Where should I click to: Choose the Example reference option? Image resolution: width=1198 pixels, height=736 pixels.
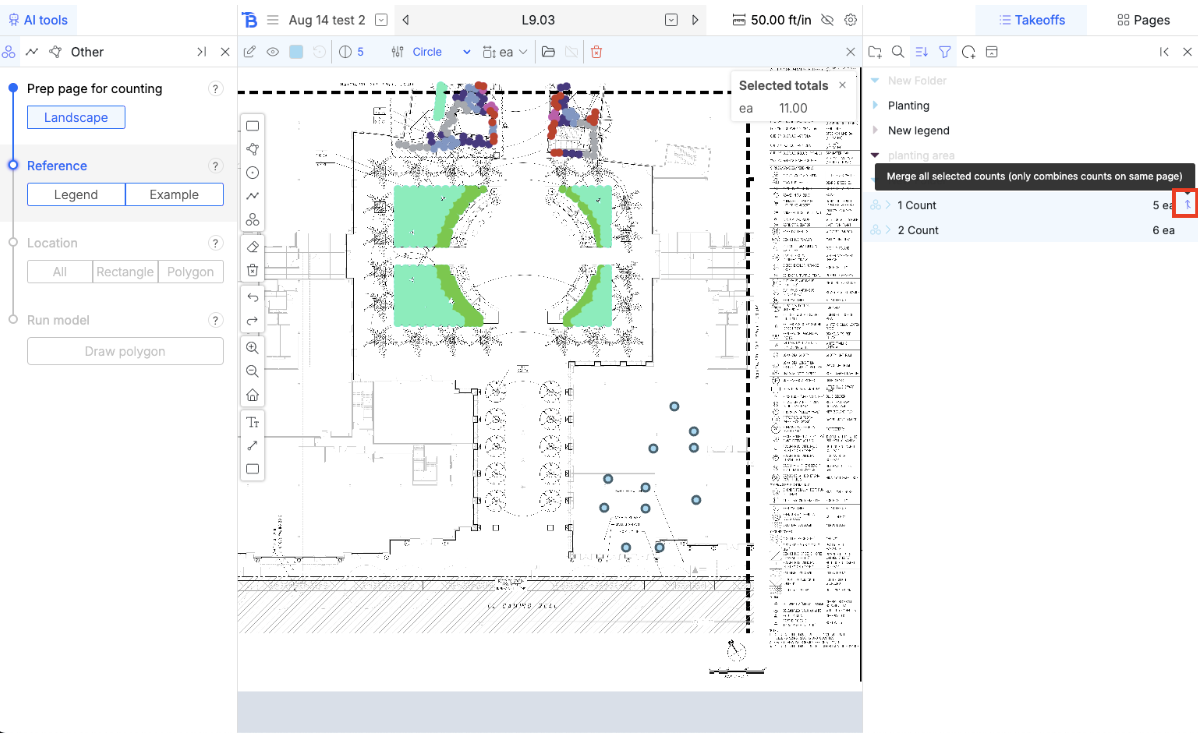[174, 195]
